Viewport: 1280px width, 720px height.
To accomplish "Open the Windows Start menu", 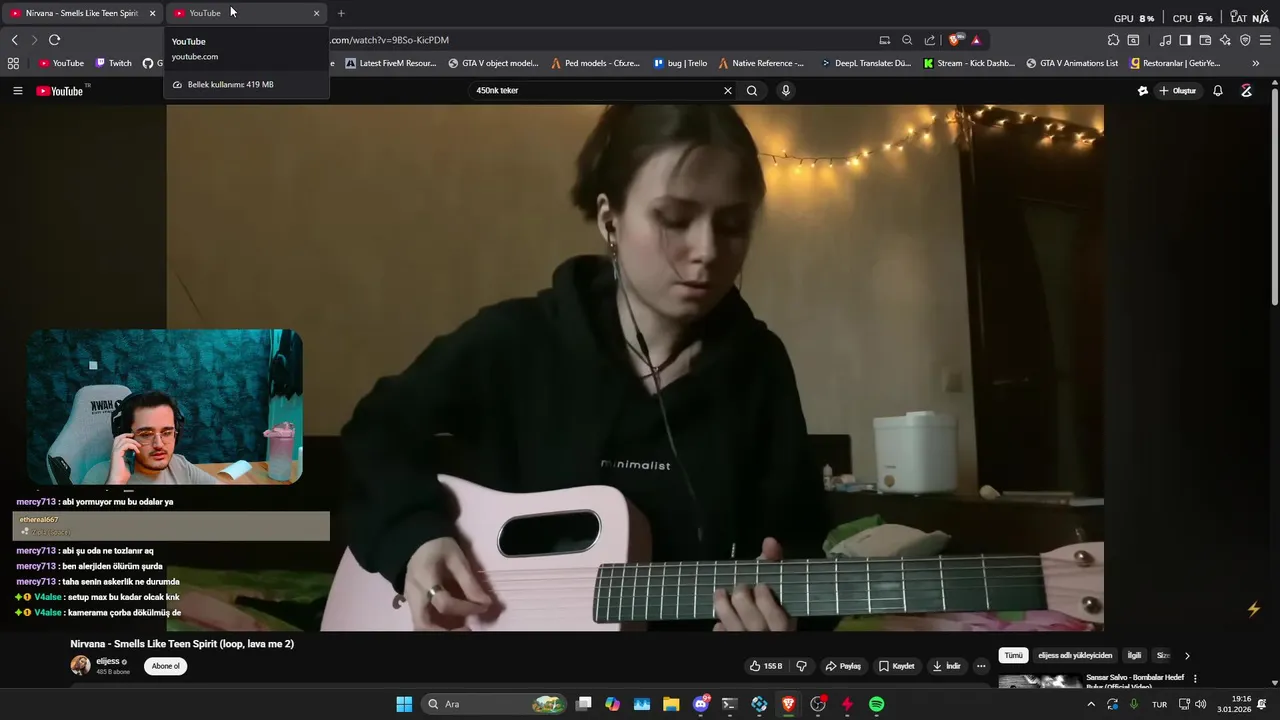I will [404, 704].
